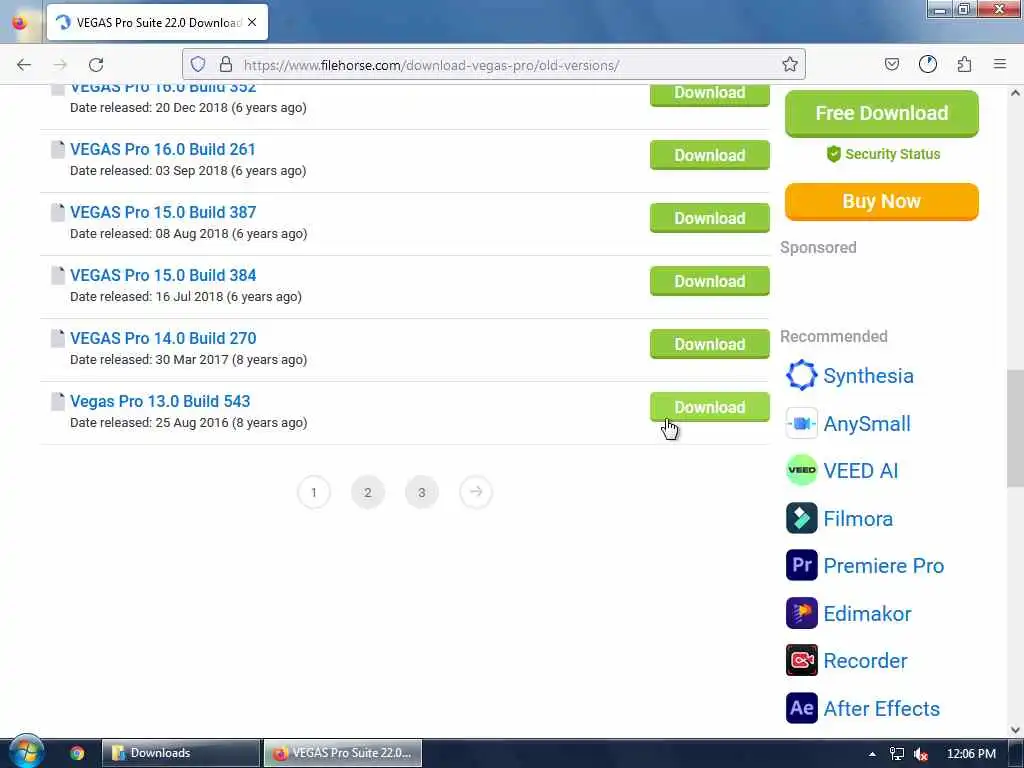
Task: Open the network tray icon
Action: pyautogui.click(x=897, y=754)
